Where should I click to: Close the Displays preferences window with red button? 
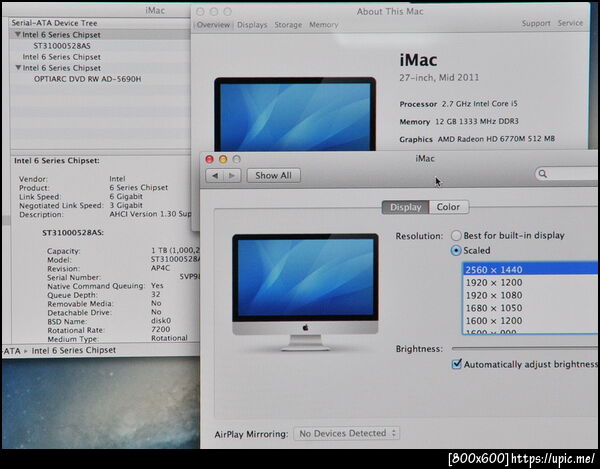pyautogui.click(x=209, y=159)
